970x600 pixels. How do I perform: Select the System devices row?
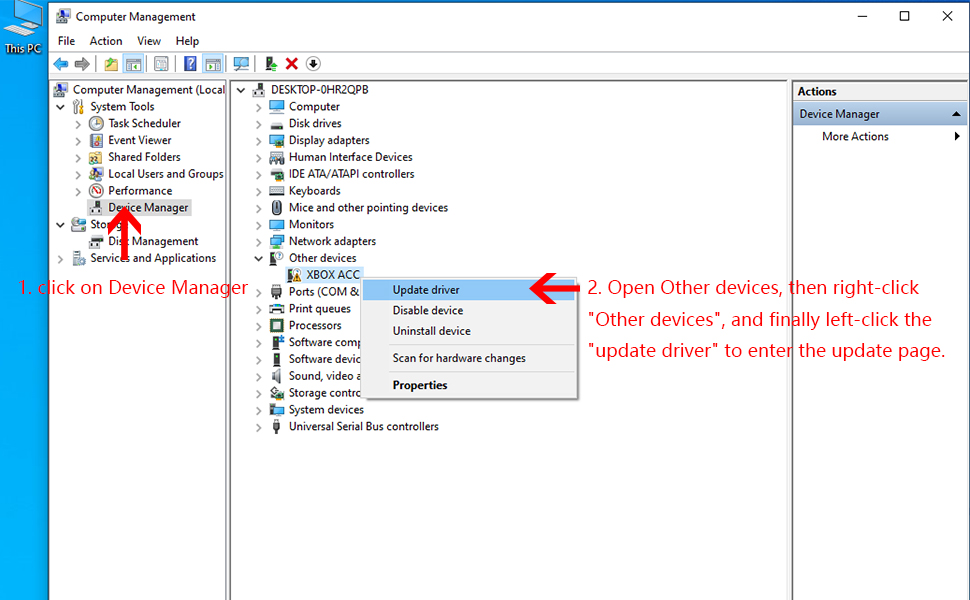[326, 409]
